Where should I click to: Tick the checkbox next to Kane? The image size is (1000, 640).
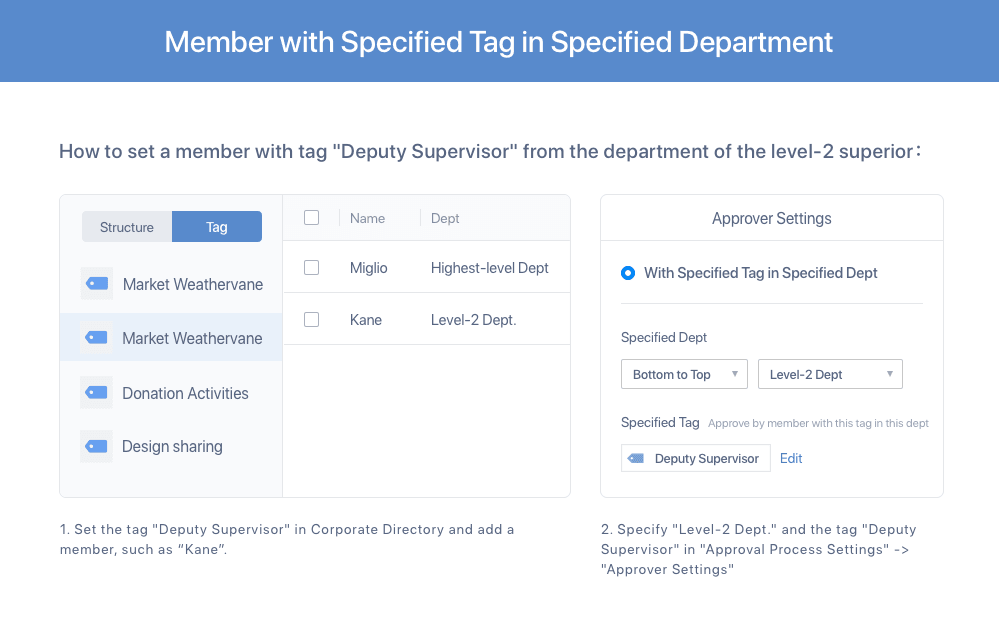[x=311, y=319]
